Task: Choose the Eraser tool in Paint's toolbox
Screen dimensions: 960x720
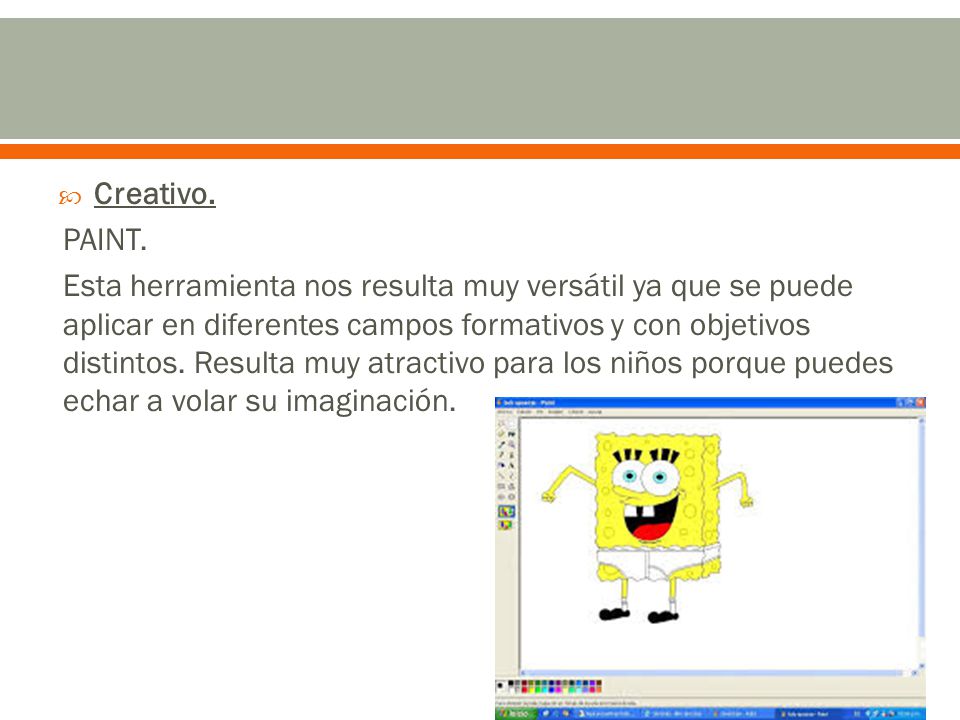Action: (x=501, y=434)
